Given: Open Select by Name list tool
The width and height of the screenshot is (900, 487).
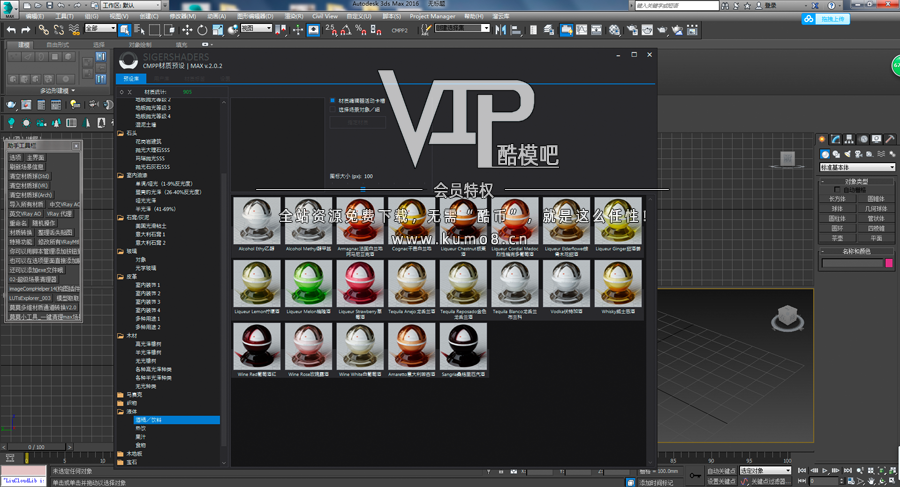Looking at the screenshot, I should click(x=139, y=30).
